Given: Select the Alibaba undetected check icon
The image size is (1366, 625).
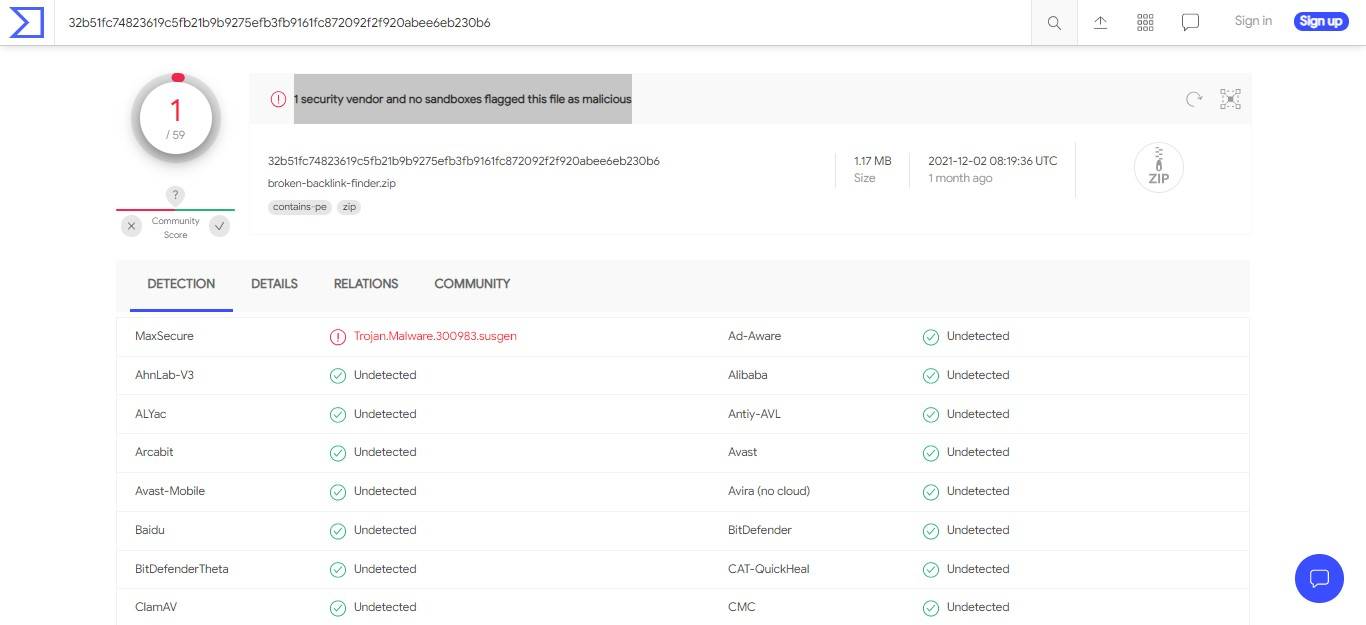Looking at the screenshot, I should [931, 376].
